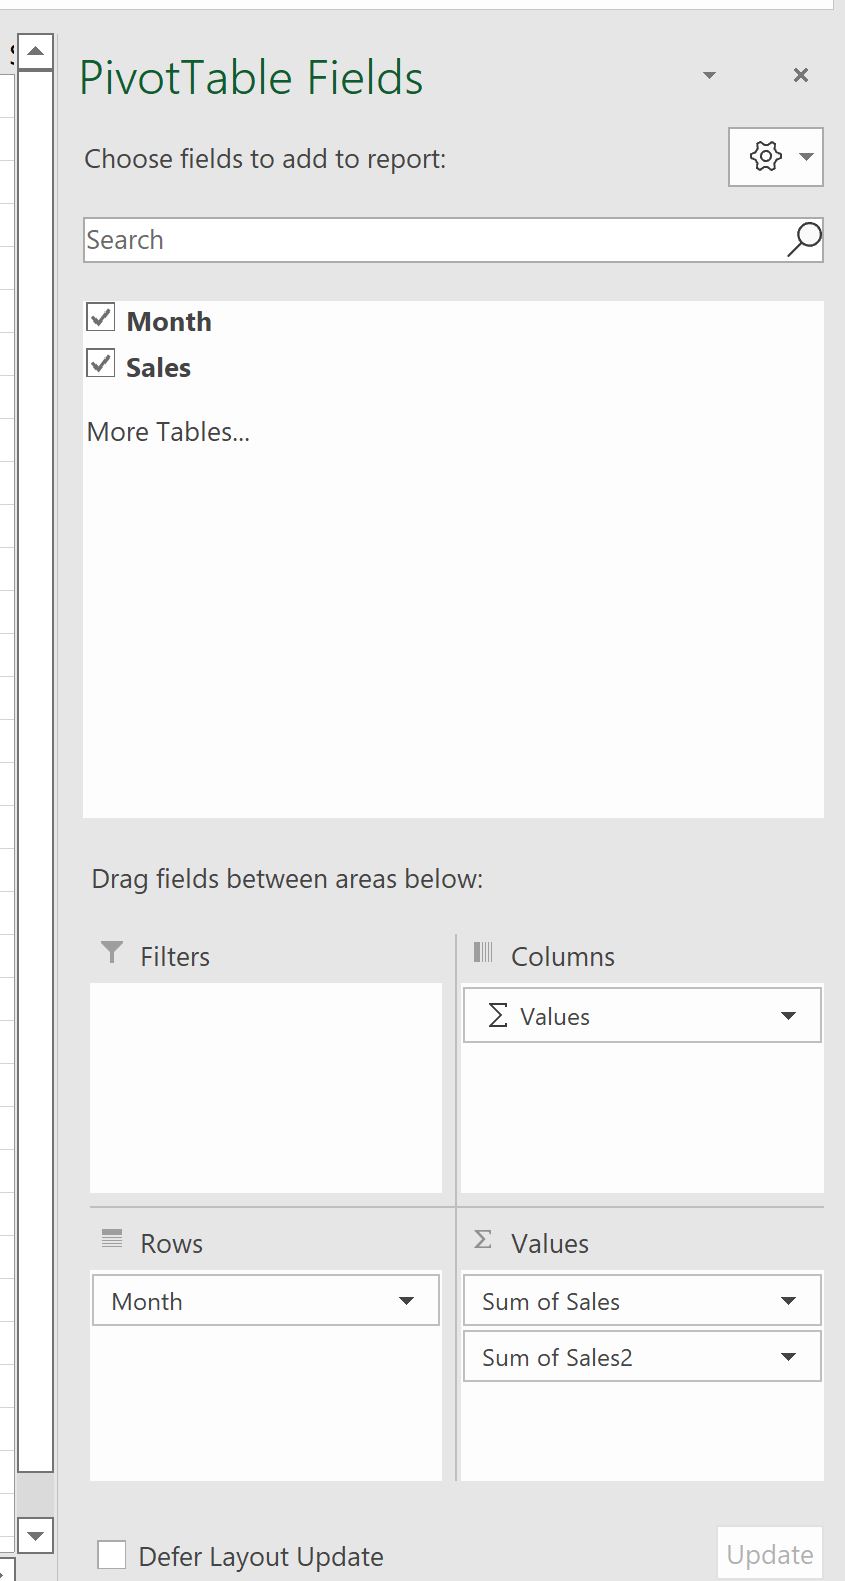Viewport: 845px width, 1581px height.
Task: Open the PivotTable Fields Tools gear icon
Action: [764, 157]
